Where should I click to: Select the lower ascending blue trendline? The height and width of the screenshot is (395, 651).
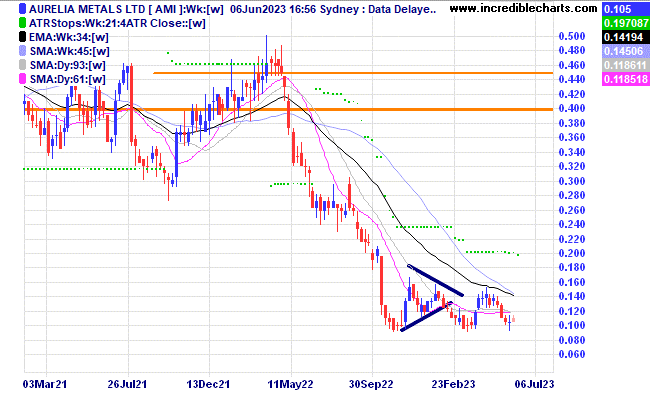tap(426, 316)
